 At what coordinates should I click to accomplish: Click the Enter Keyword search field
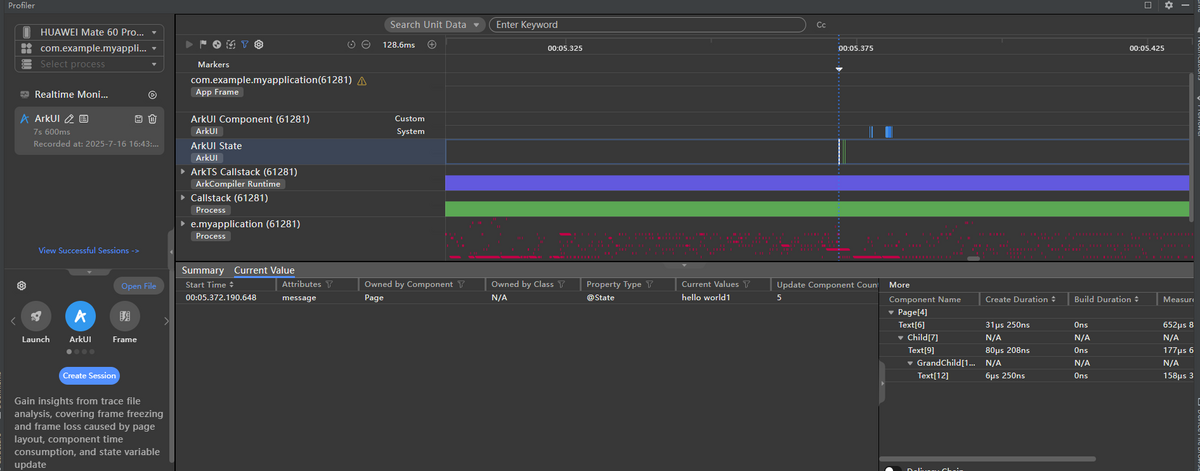[x=648, y=24]
